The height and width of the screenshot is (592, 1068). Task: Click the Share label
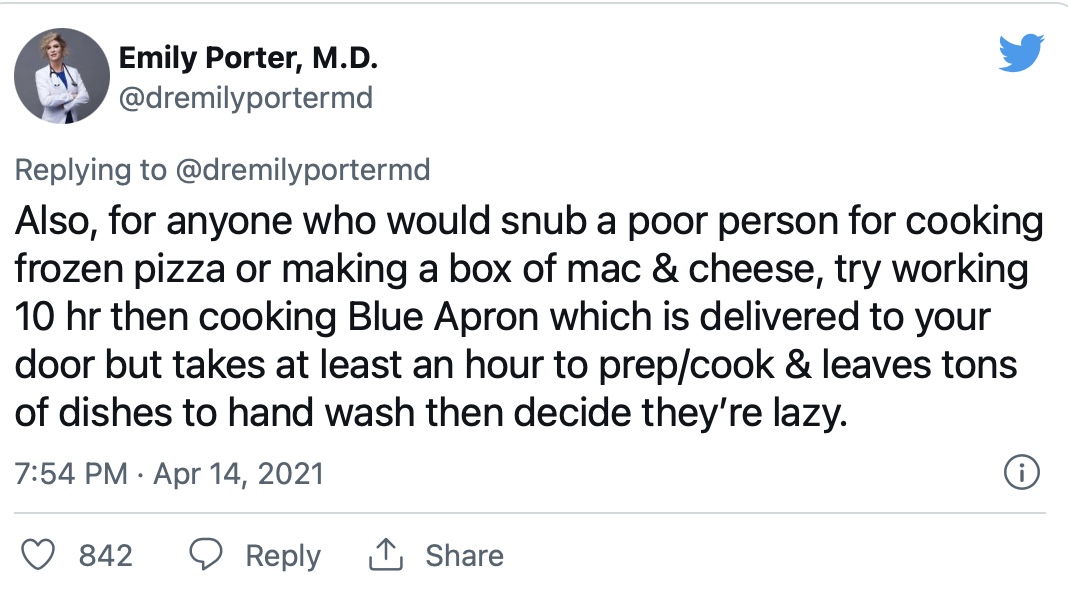(x=465, y=556)
